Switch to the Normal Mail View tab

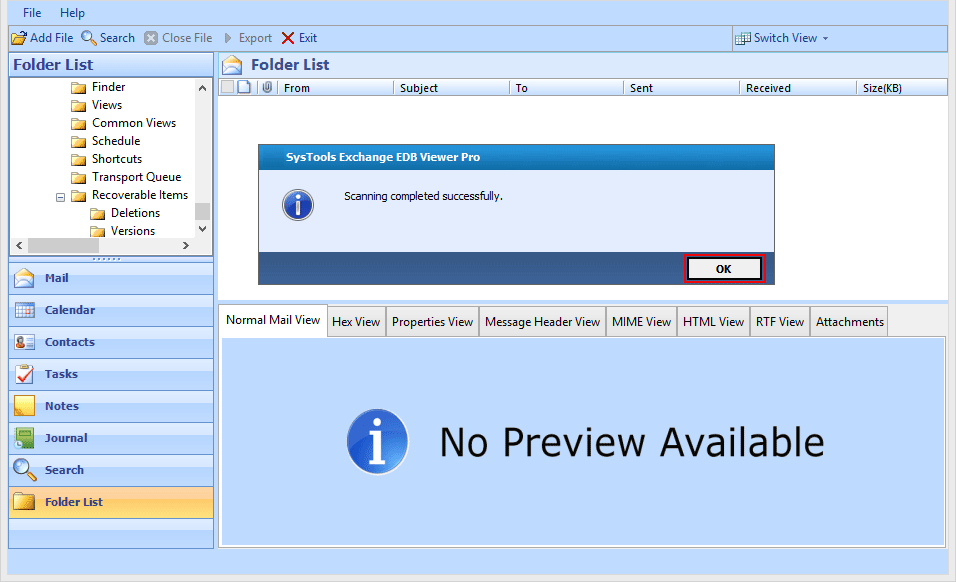tap(273, 320)
